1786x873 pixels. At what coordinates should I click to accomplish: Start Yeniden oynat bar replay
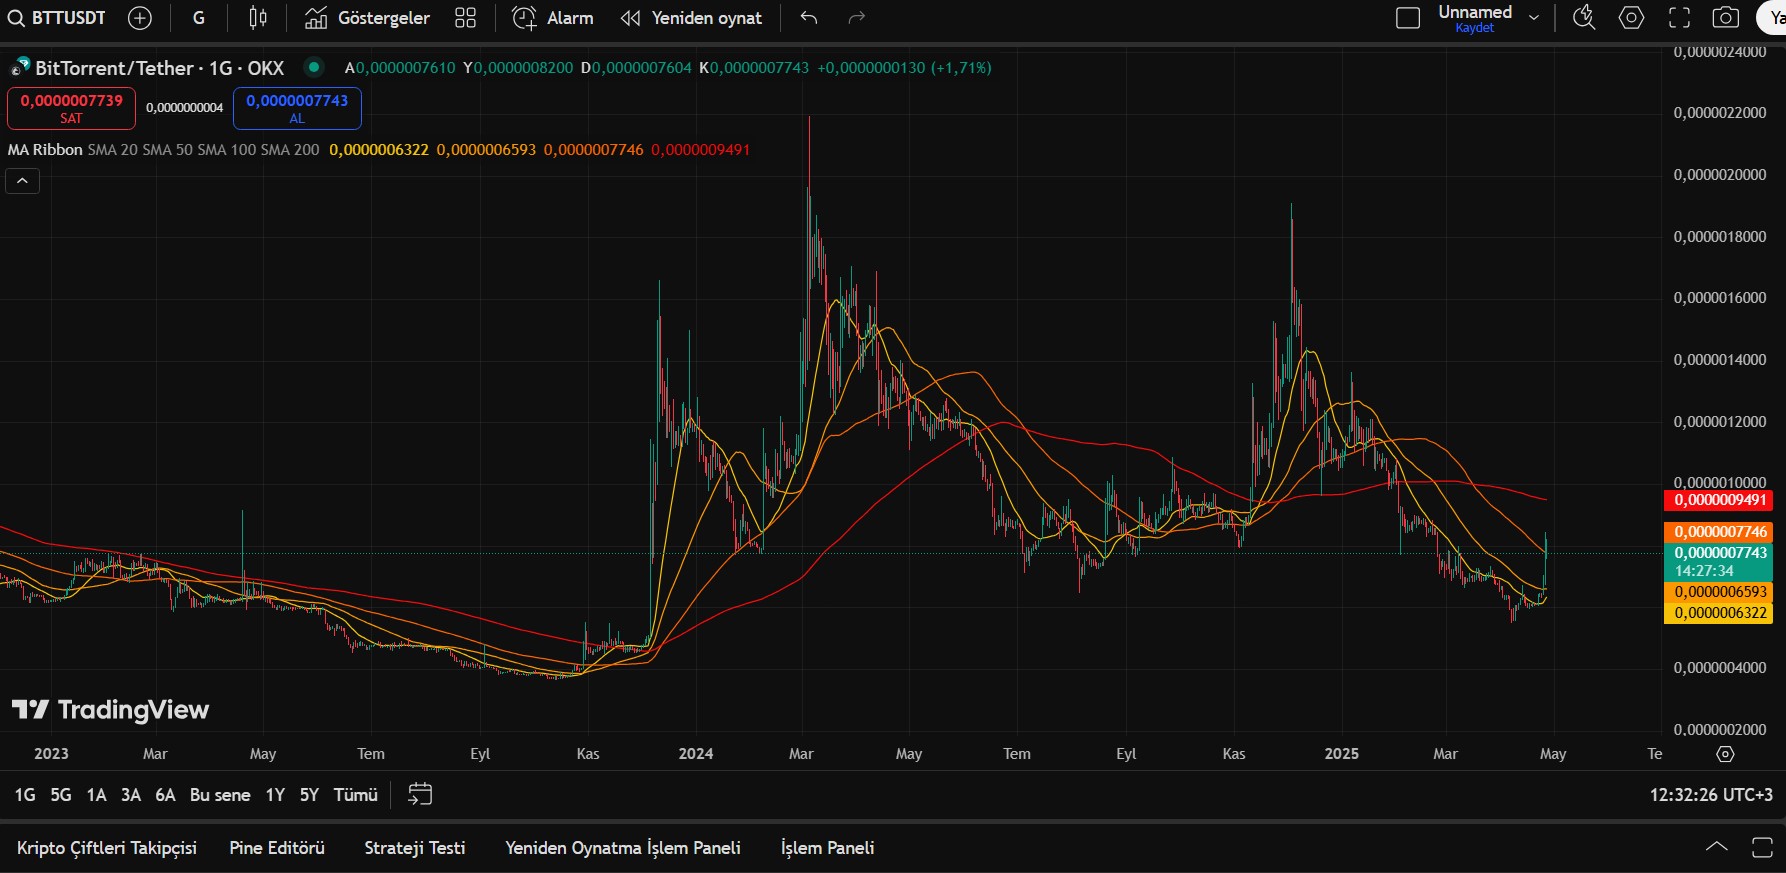pos(691,18)
